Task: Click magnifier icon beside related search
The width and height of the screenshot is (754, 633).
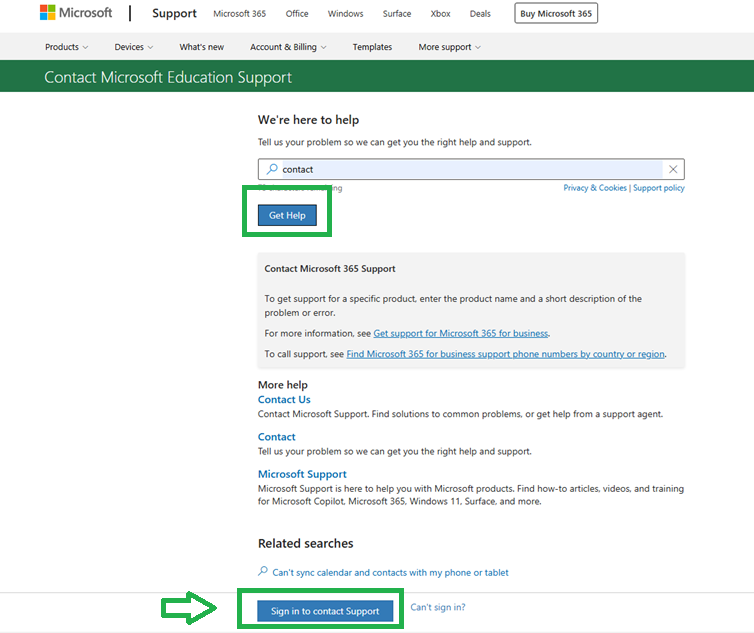Action: (x=263, y=571)
